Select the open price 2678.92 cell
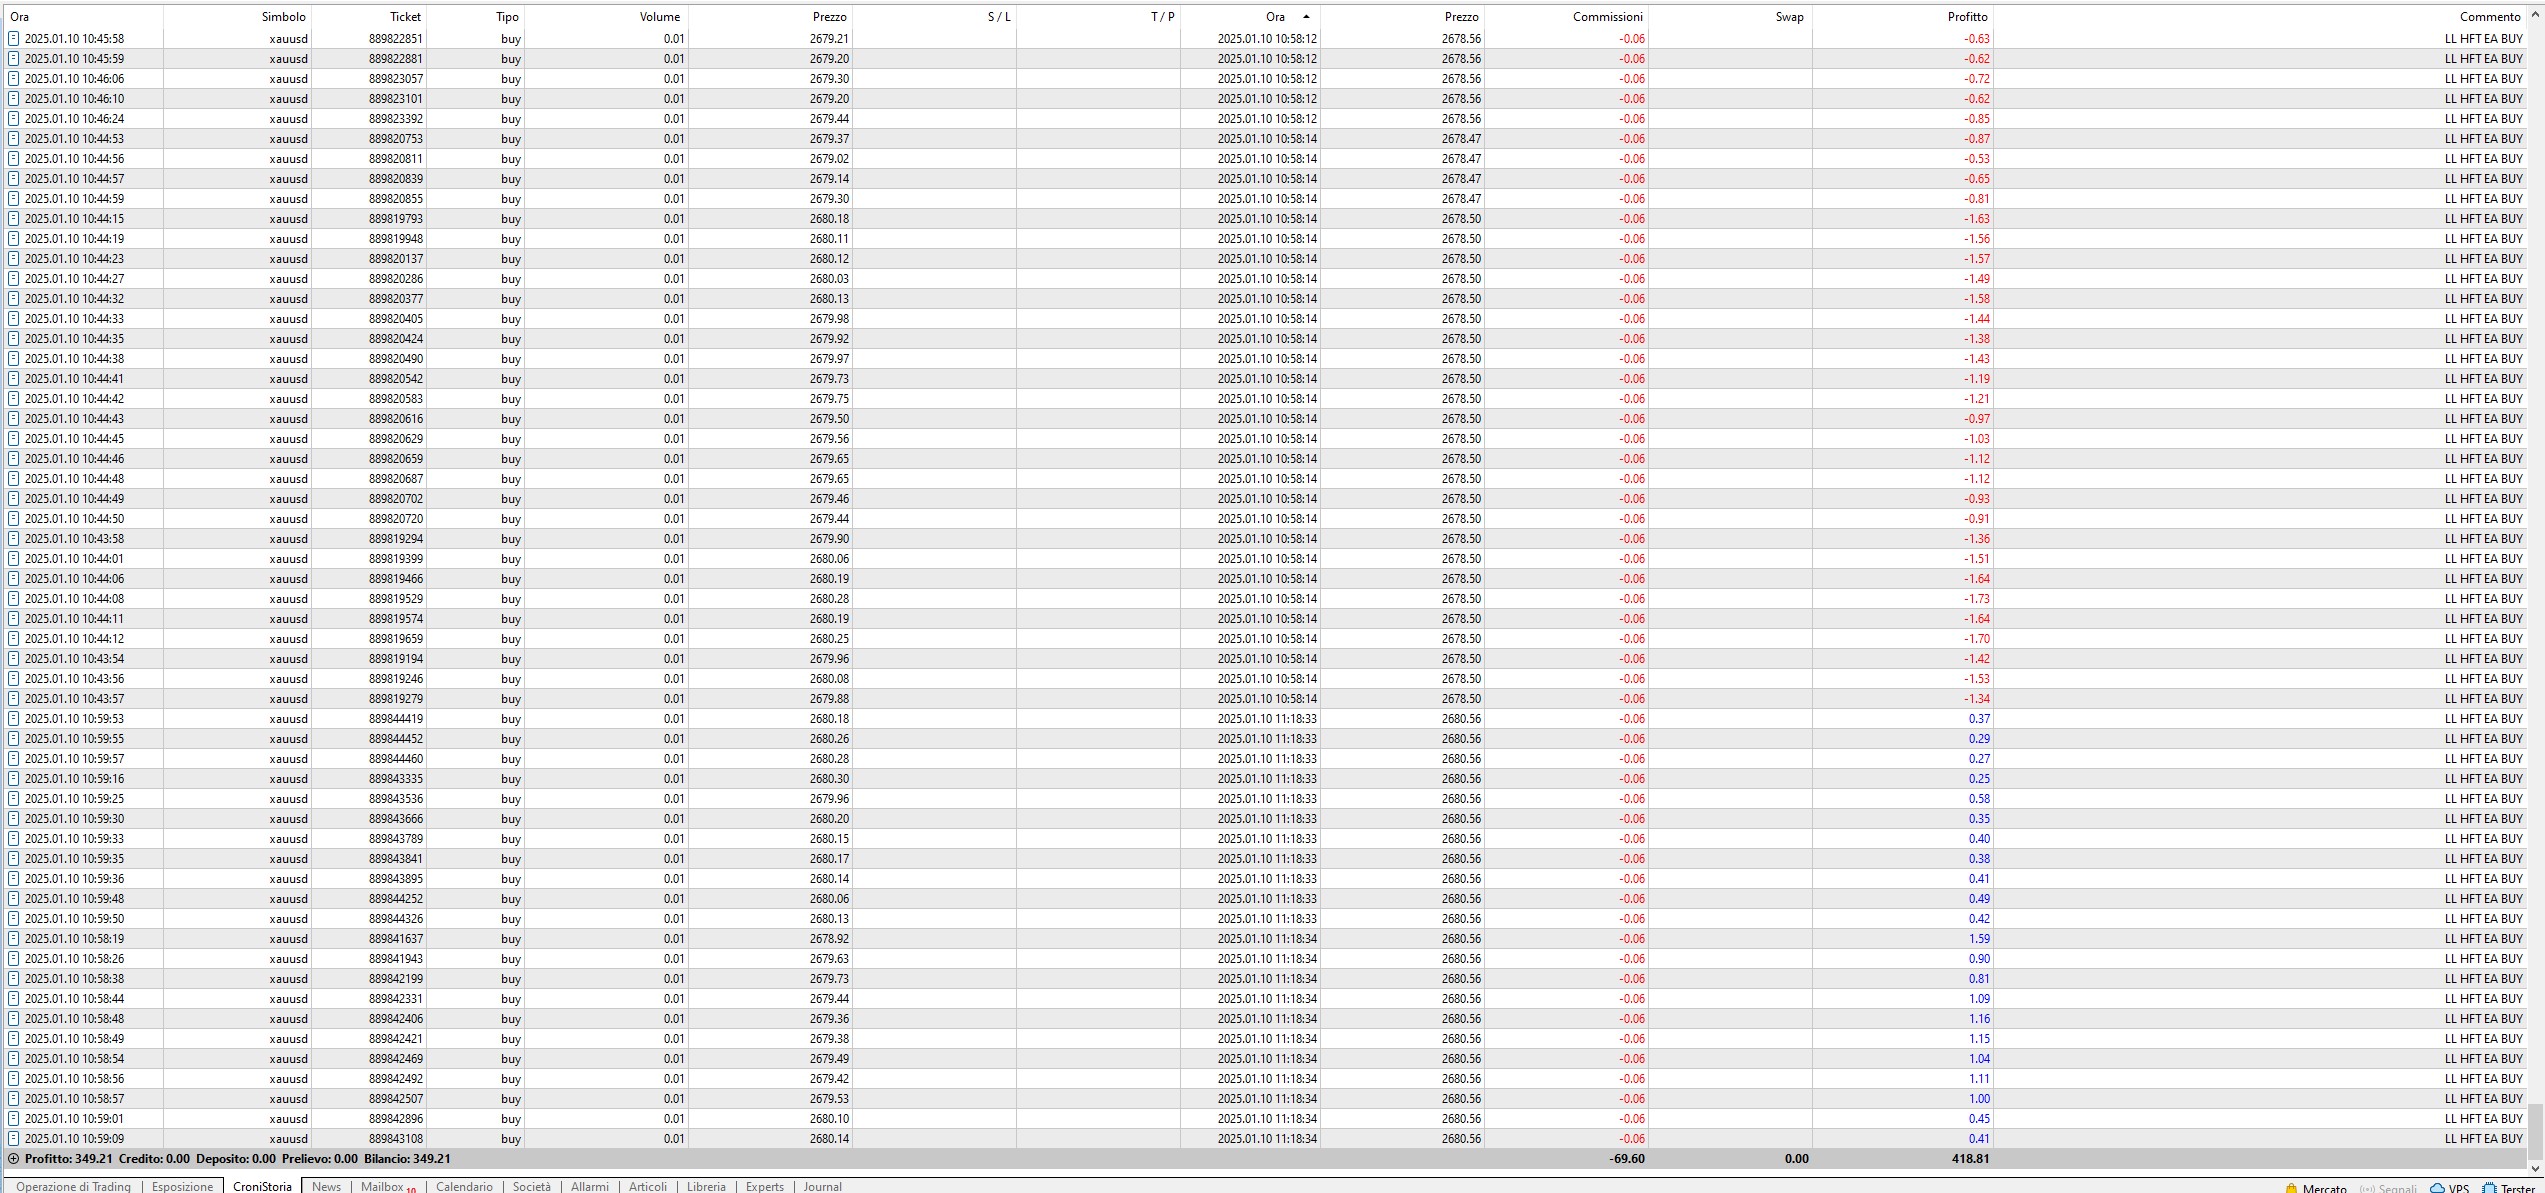 pyautogui.click(x=829, y=939)
